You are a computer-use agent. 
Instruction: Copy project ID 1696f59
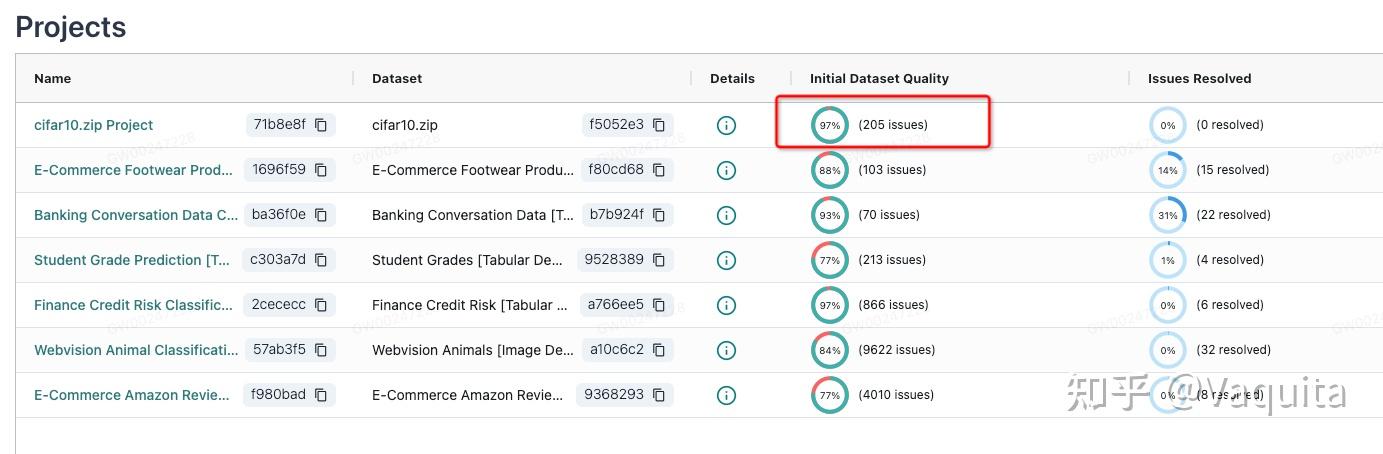click(x=321, y=170)
